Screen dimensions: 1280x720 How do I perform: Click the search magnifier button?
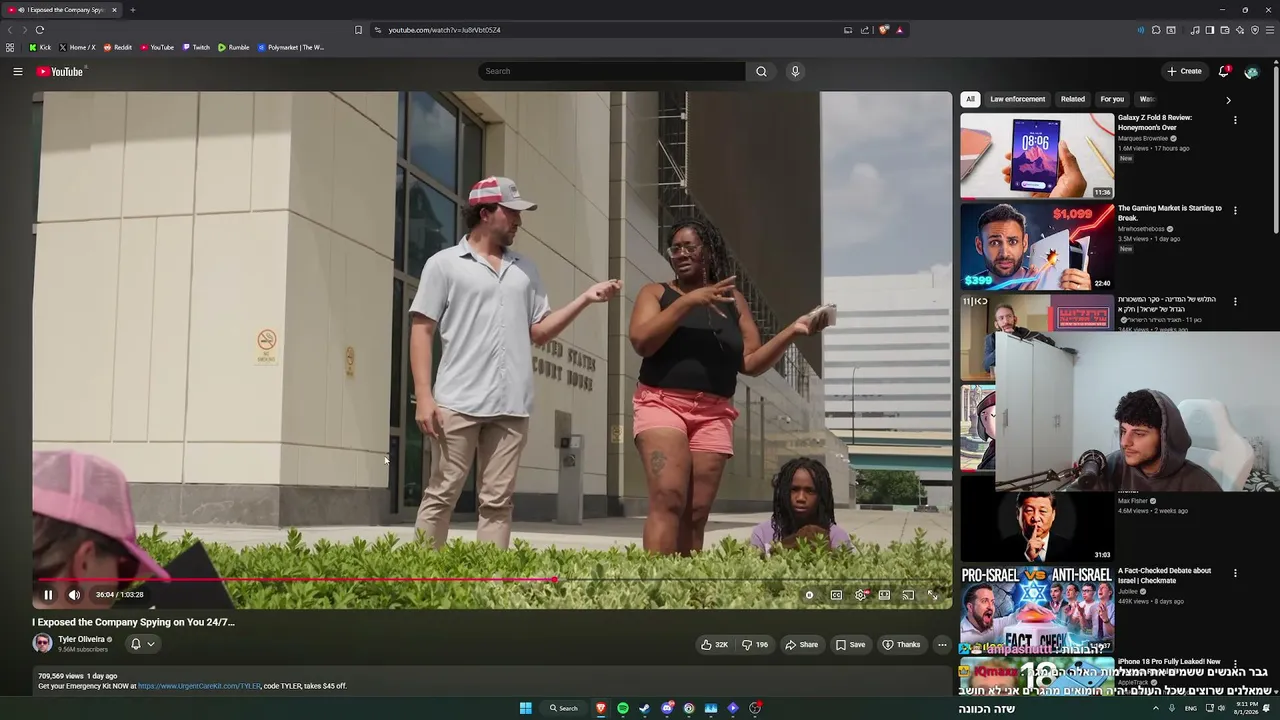[761, 71]
